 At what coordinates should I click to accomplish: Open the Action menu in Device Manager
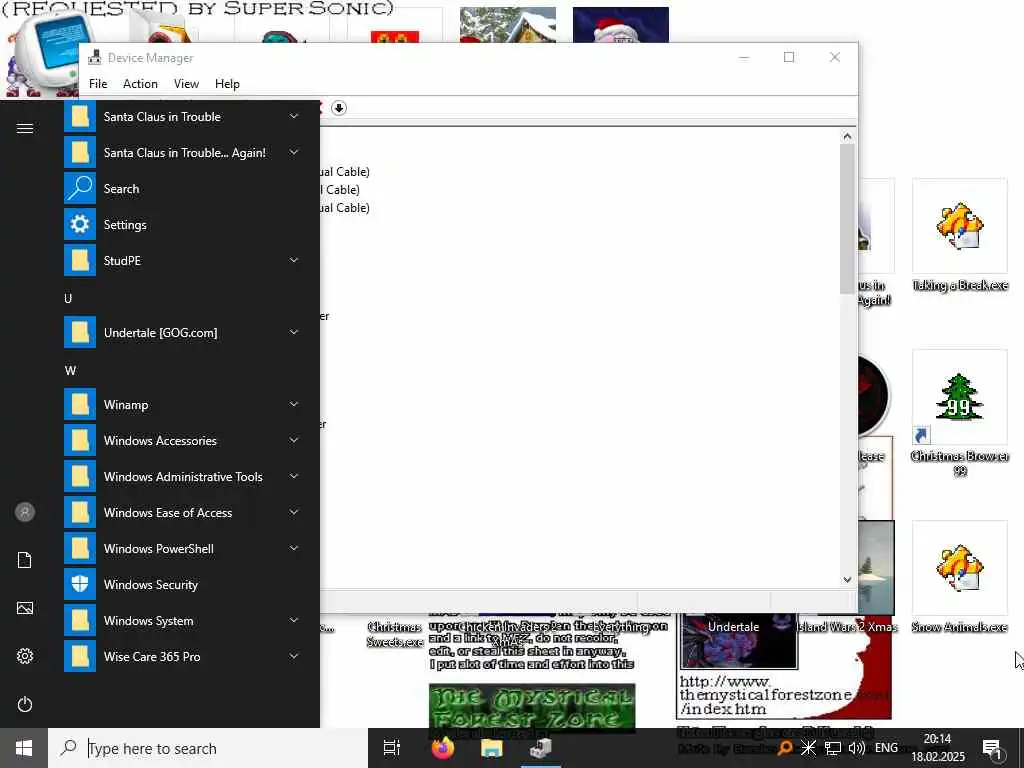coord(140,84)
